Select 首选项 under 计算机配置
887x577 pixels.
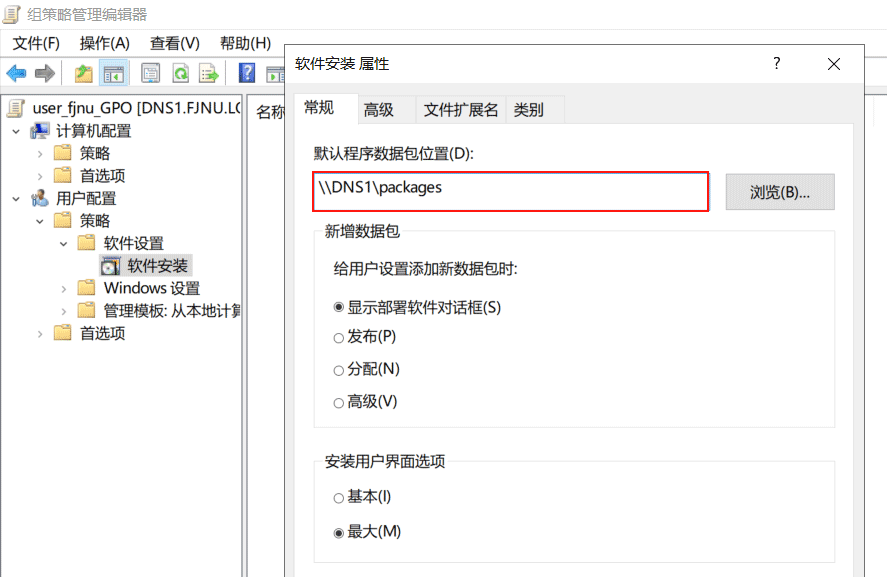click(102, 176)
